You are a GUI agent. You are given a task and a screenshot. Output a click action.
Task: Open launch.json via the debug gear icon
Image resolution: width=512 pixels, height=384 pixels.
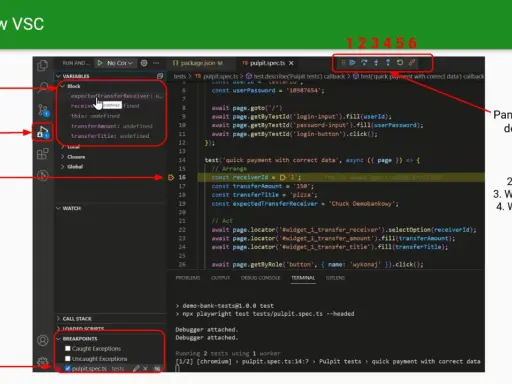(x=144, y=63)
